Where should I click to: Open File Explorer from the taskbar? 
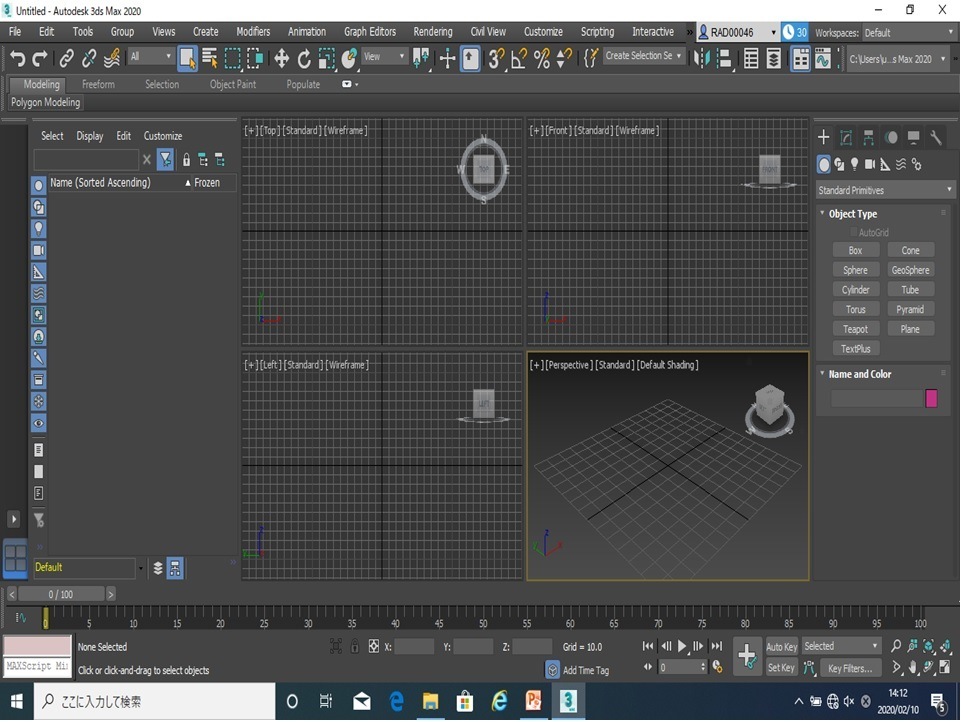point(431,701)
